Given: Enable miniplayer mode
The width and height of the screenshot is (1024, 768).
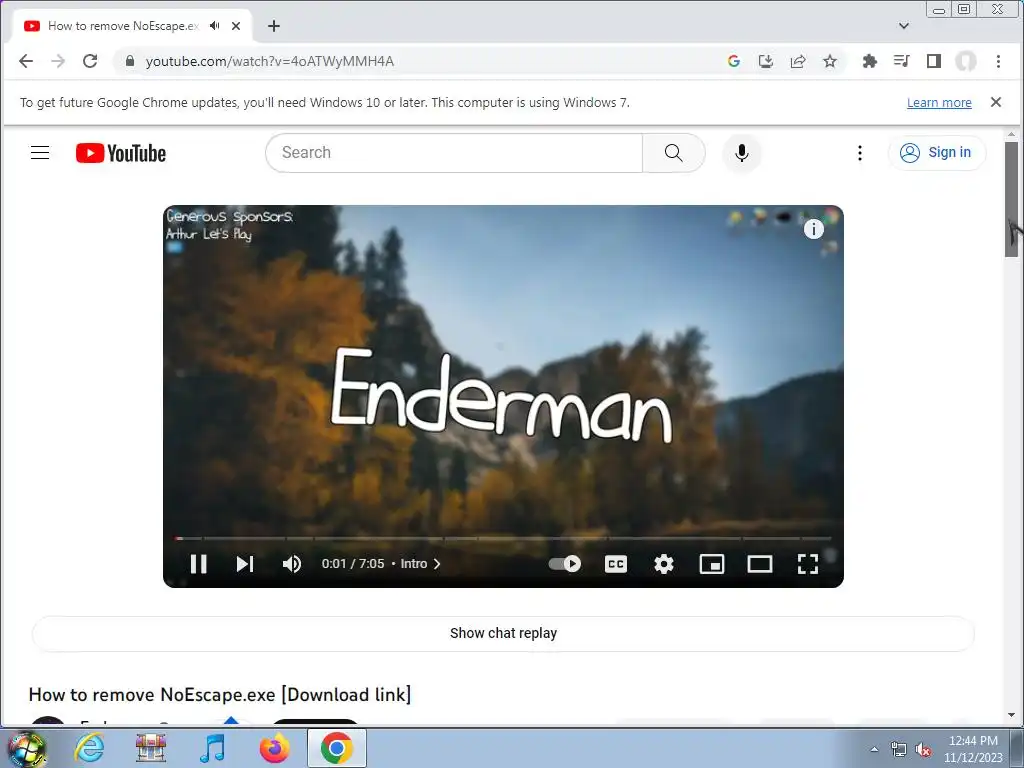Looking at the screenshot, I should pos(712,564).
